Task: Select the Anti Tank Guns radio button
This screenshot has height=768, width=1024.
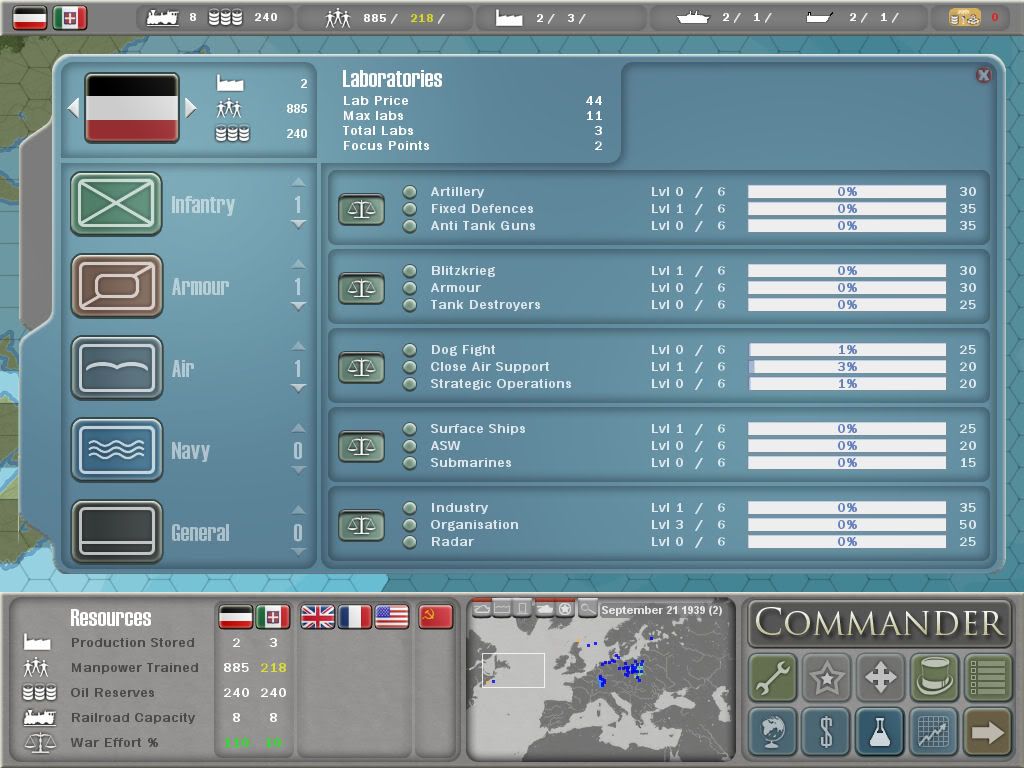Action: pos(409,226)
